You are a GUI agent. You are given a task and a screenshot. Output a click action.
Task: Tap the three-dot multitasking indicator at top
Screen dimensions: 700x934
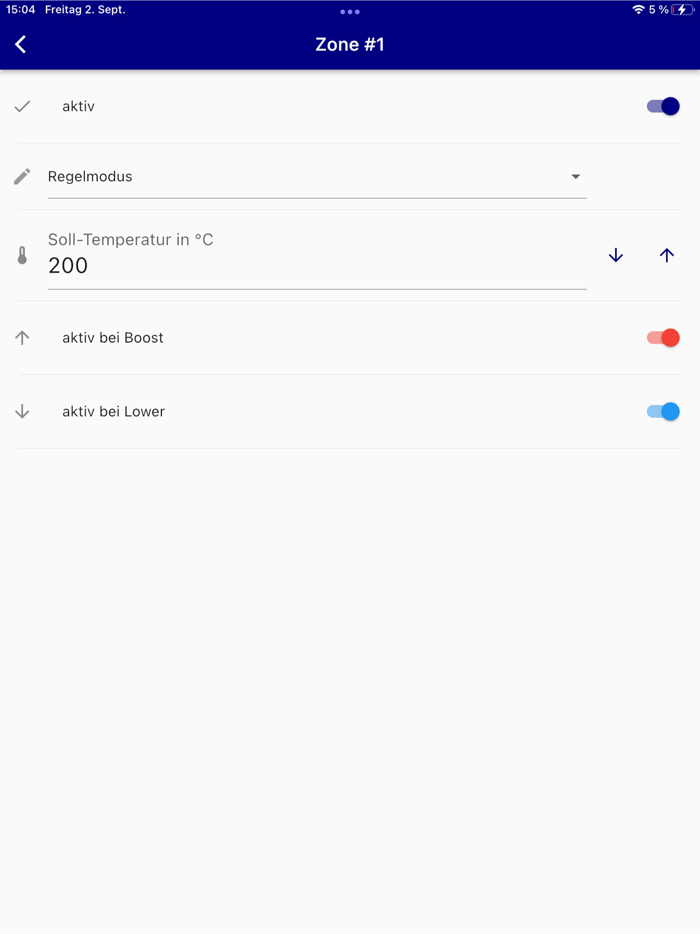pyautogui.click(x=349, y=12)
